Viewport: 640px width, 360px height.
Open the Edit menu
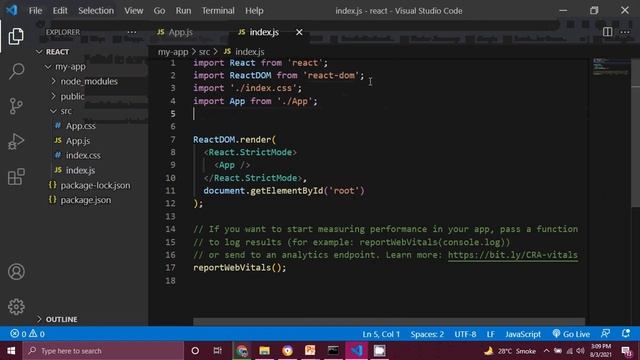60,11
